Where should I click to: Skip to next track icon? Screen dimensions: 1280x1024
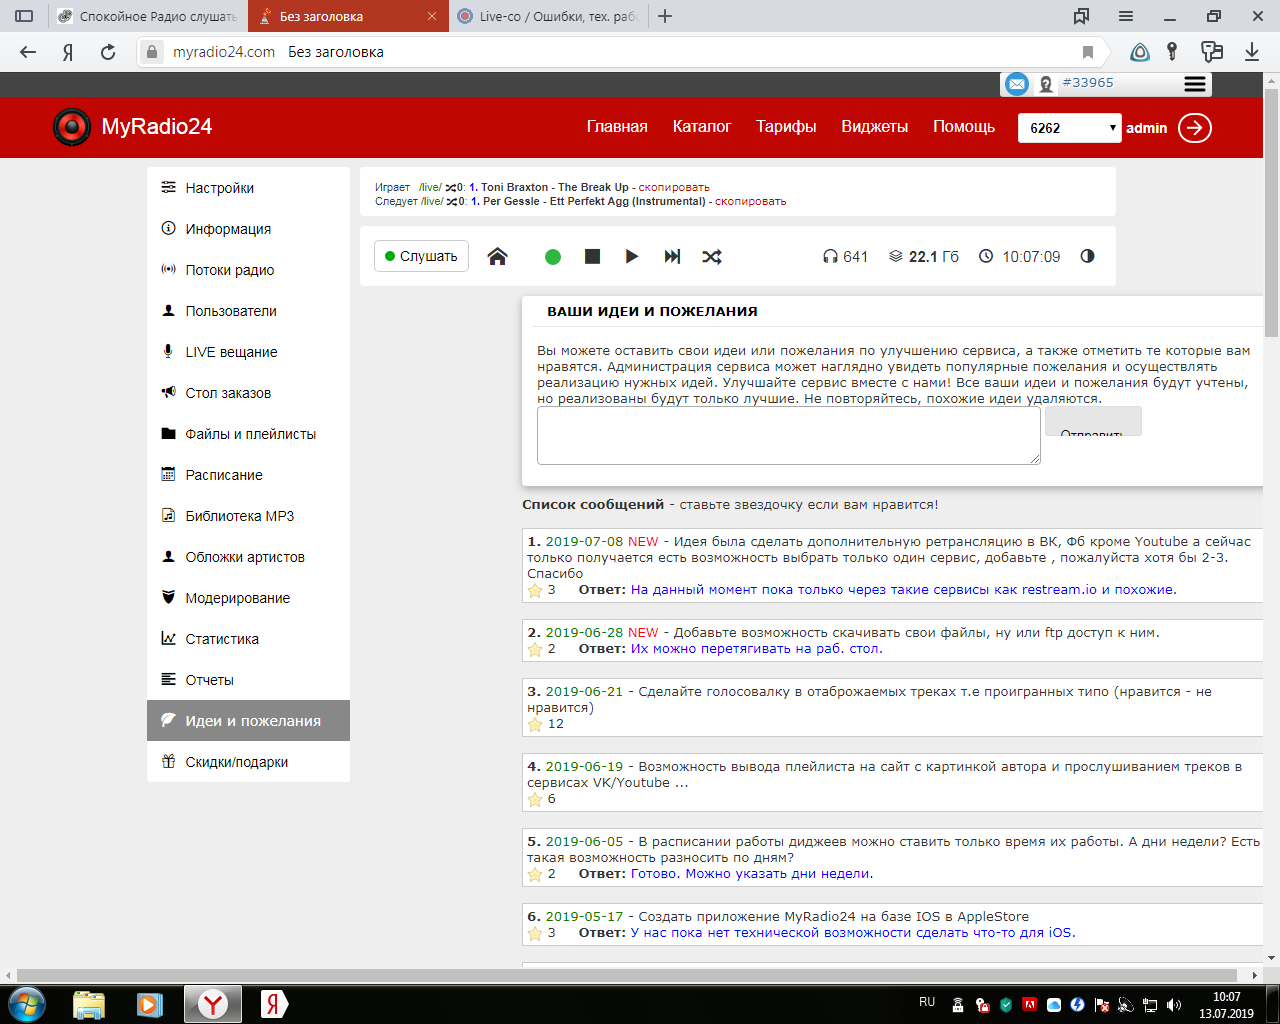pyautogui.click(x=672, y=256)
